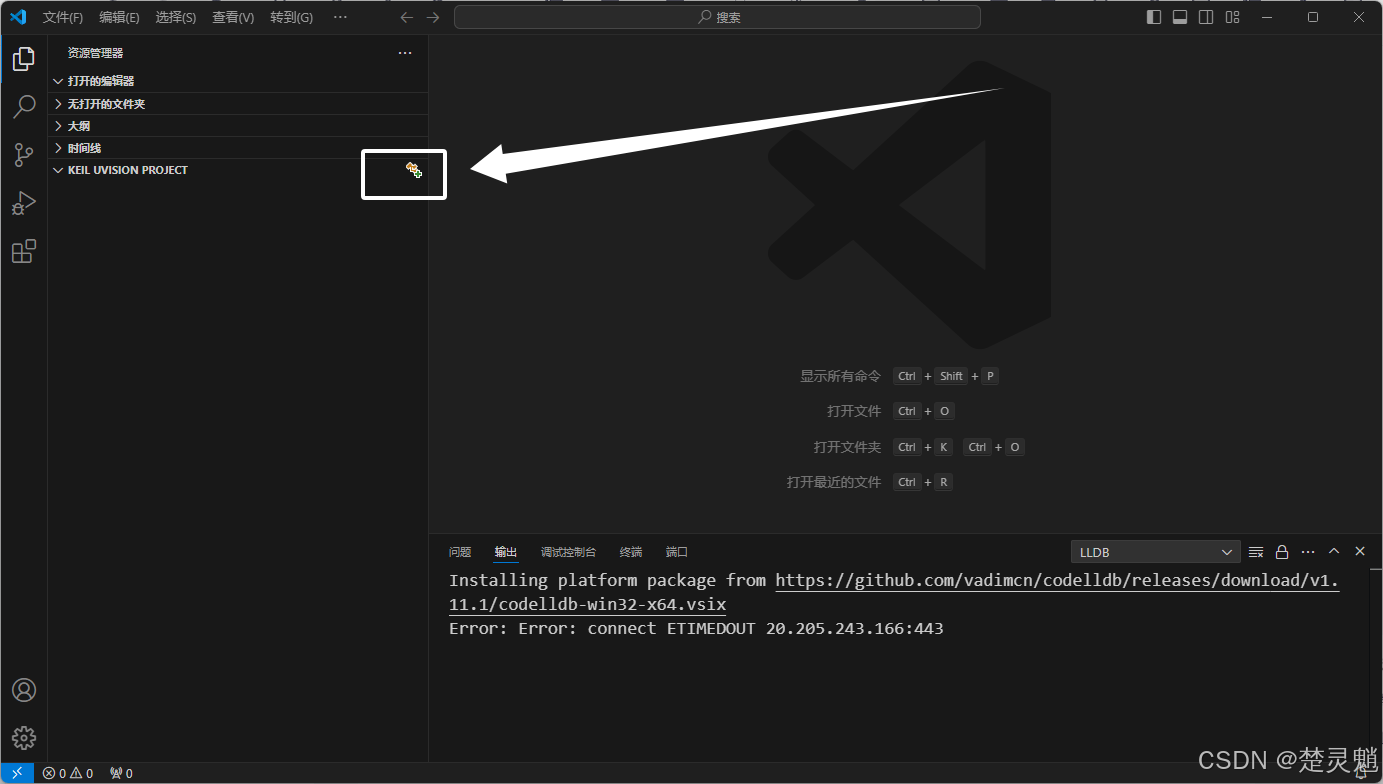Open the Run and Debug view

[x=24, y=203]
